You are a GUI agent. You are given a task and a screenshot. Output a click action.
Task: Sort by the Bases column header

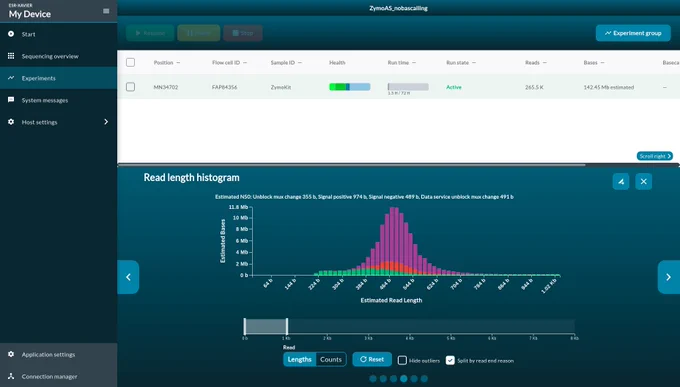[594, 62]
